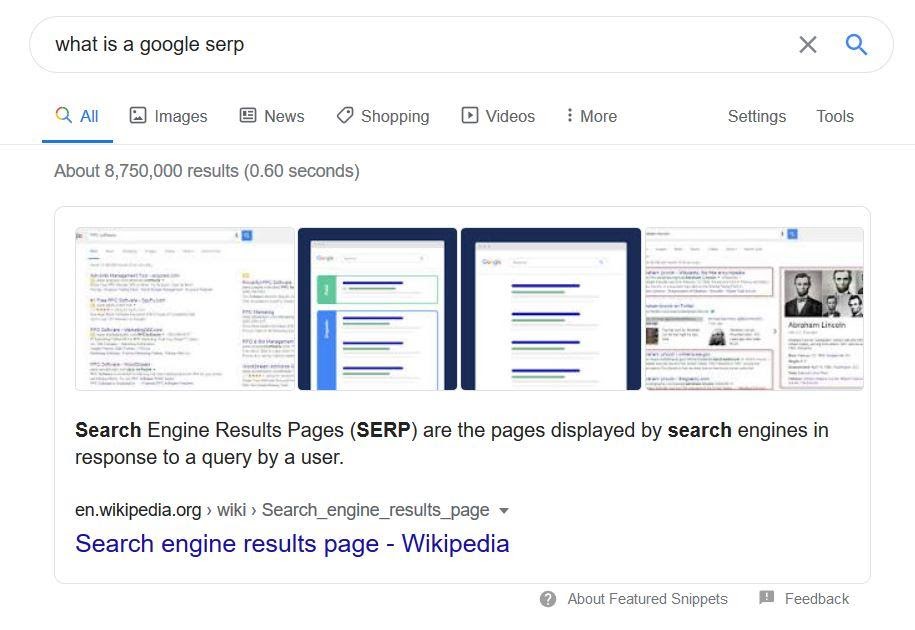The height and width of the screenshot is (630, 915).
Task: Click the Abraham Lincoln results thumbnail
Action: click(x=755, y=308)
